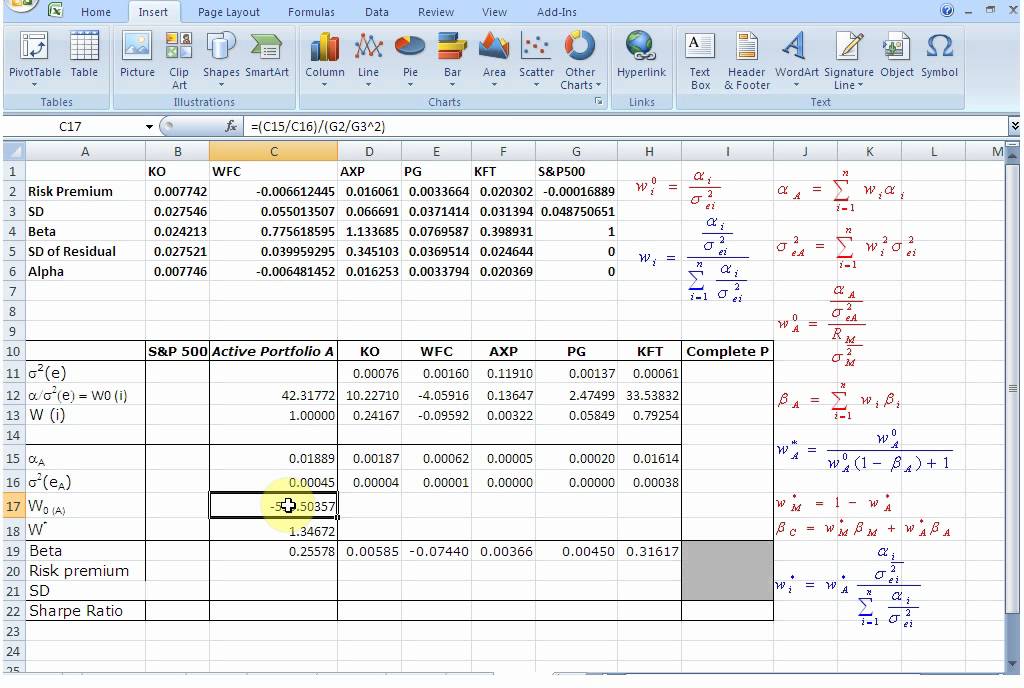Insert a Hyperlink
This screenshot has height=688, width=1024.
pos(641,56)
